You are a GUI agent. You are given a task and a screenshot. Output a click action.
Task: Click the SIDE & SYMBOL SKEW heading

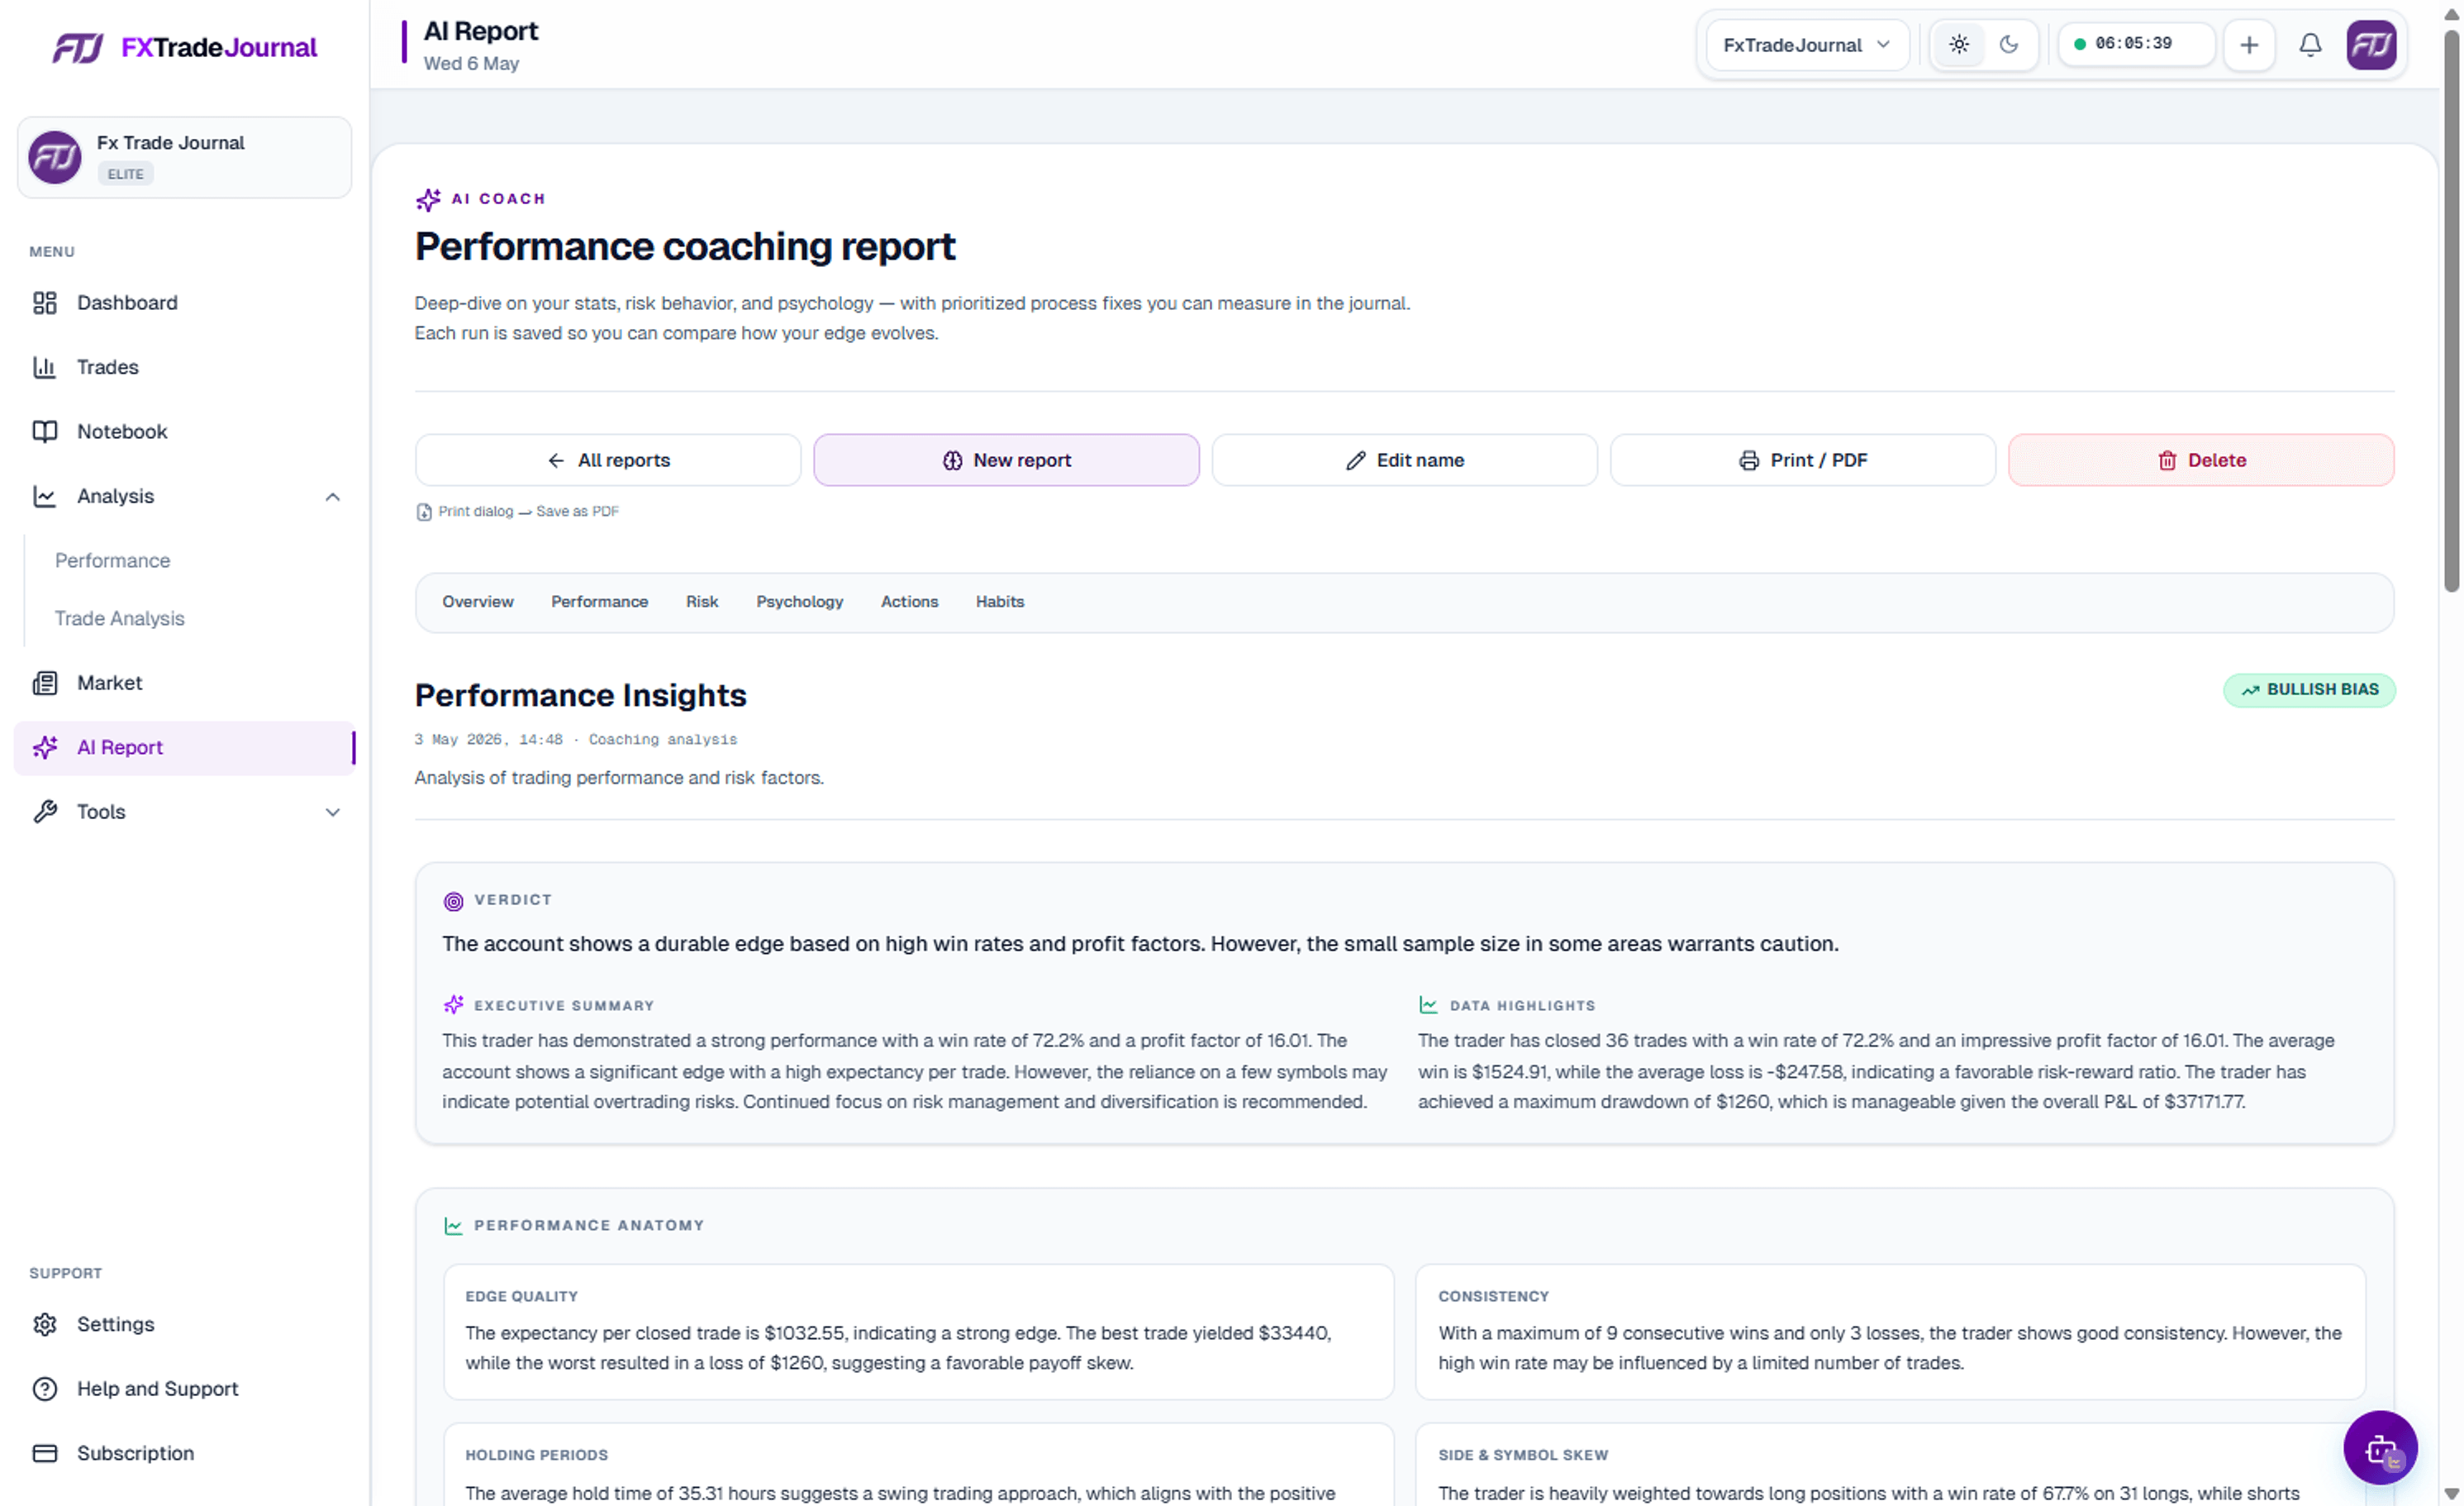point(1523,1455)
